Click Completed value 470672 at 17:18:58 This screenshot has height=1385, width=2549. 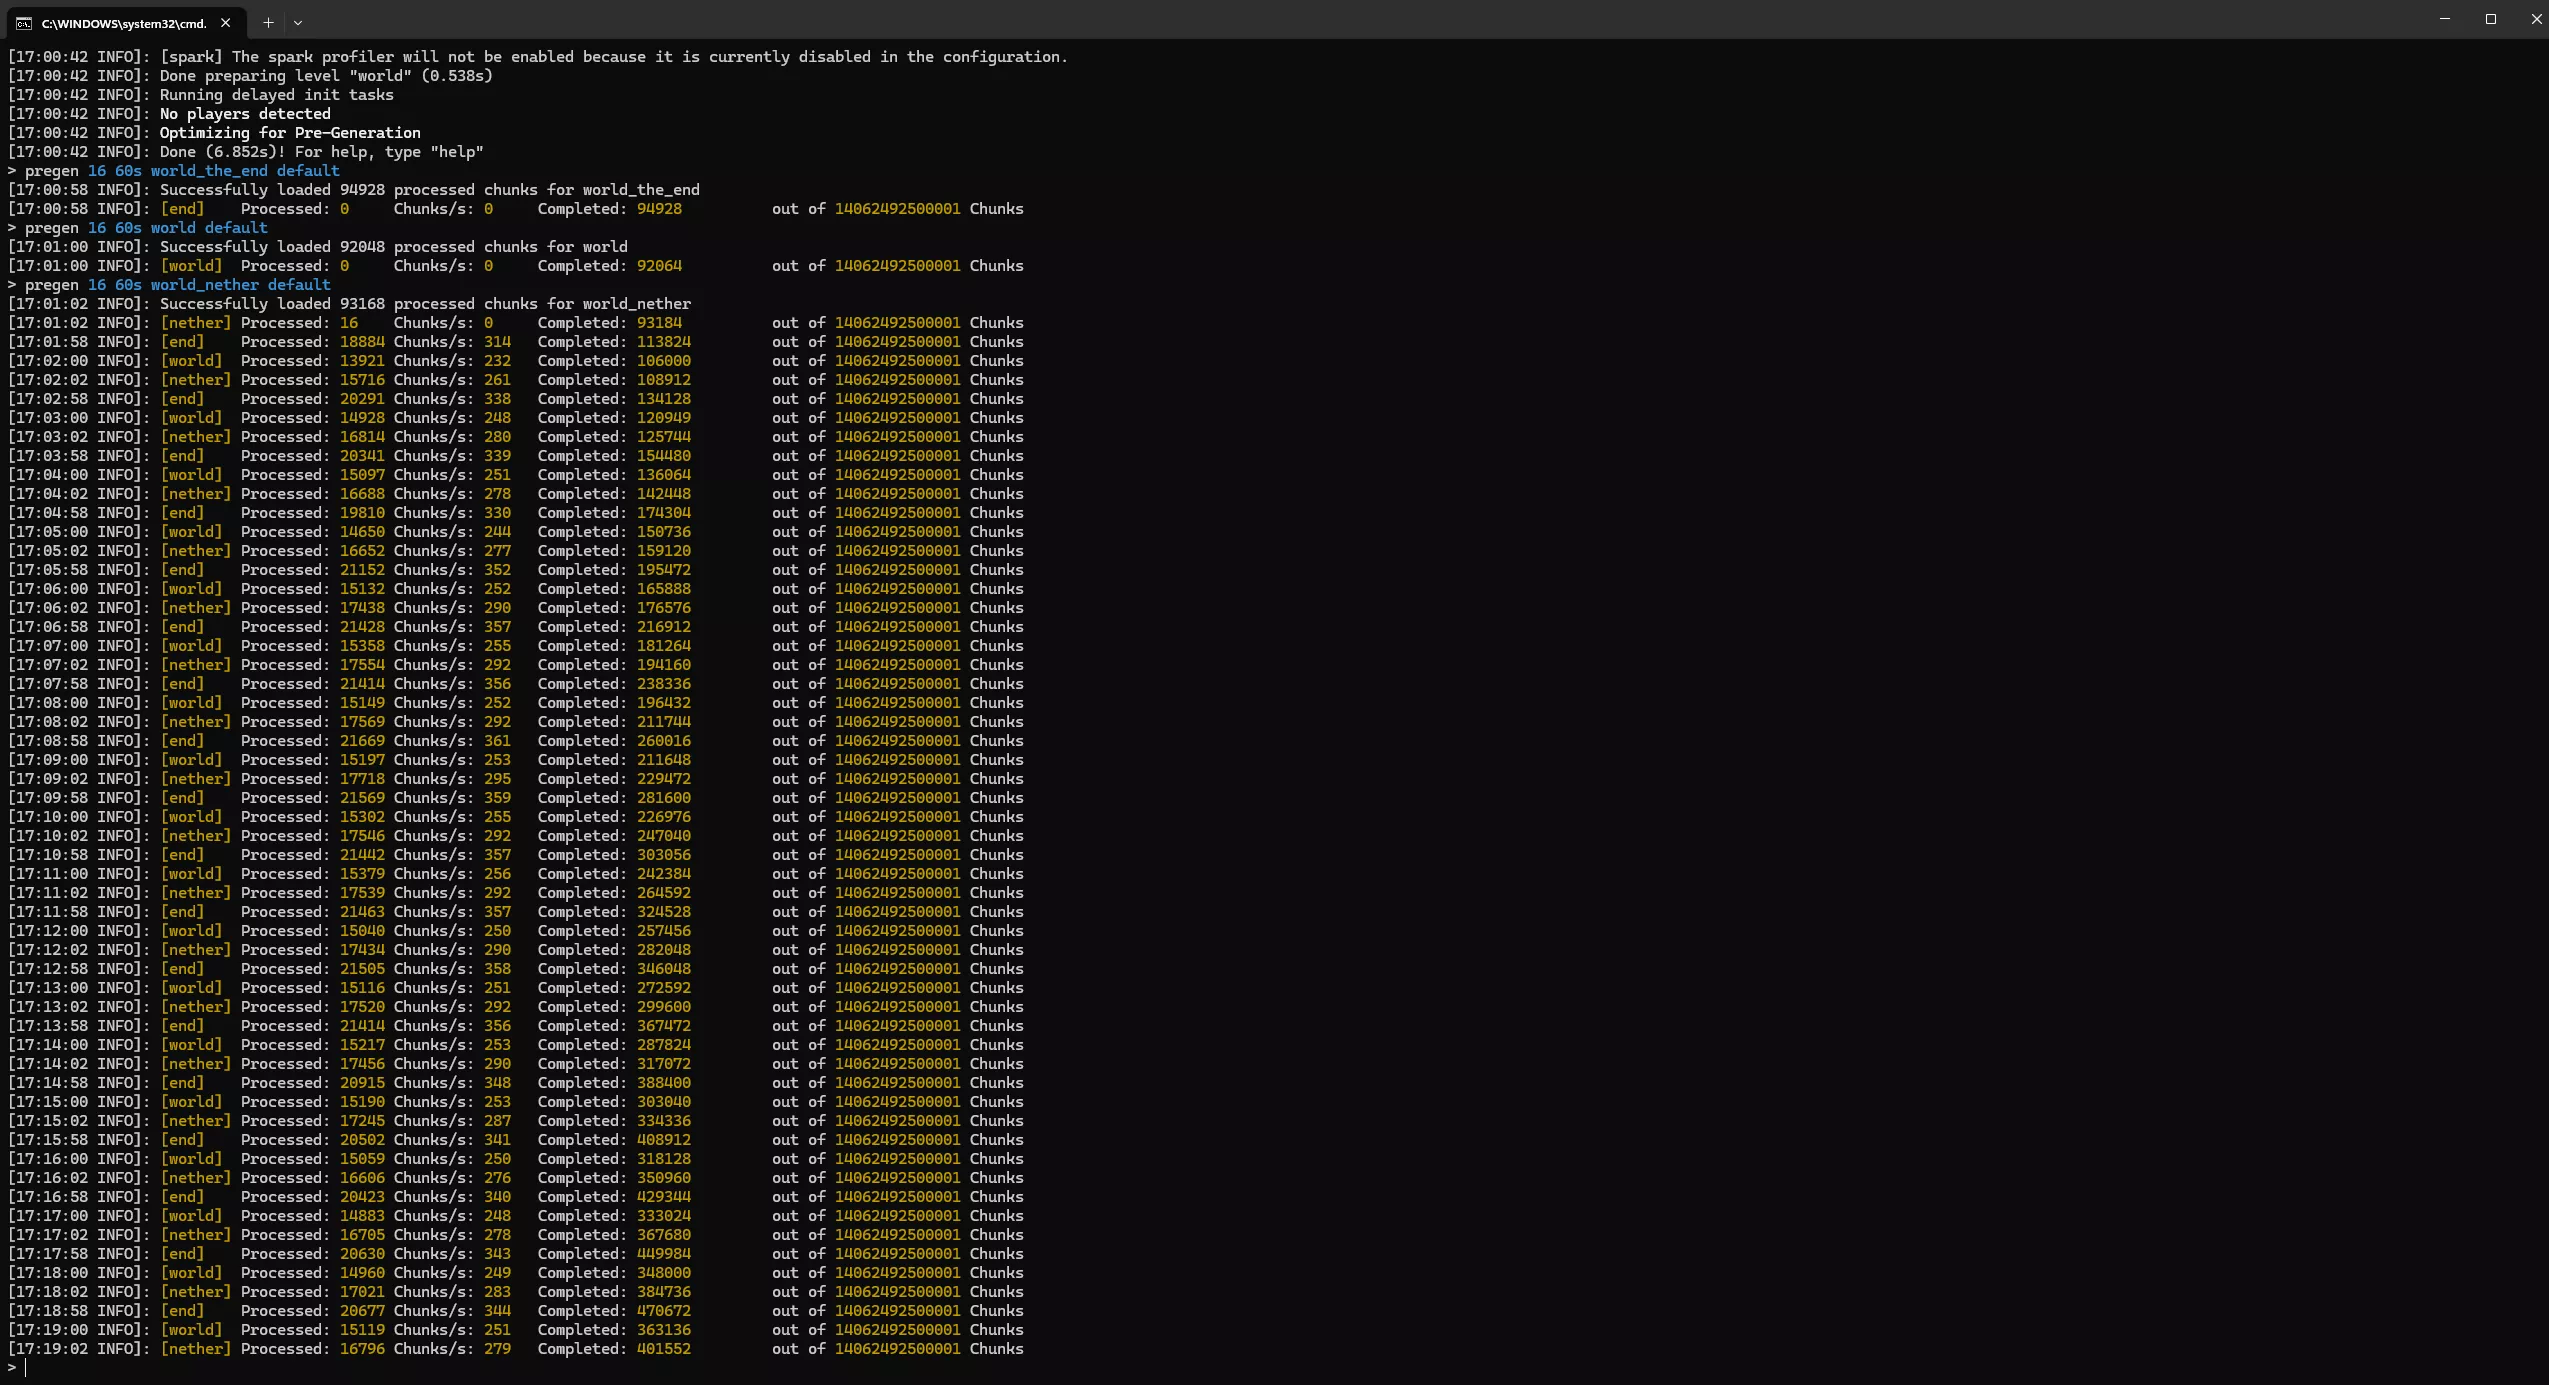click(x=664, y=1311)
